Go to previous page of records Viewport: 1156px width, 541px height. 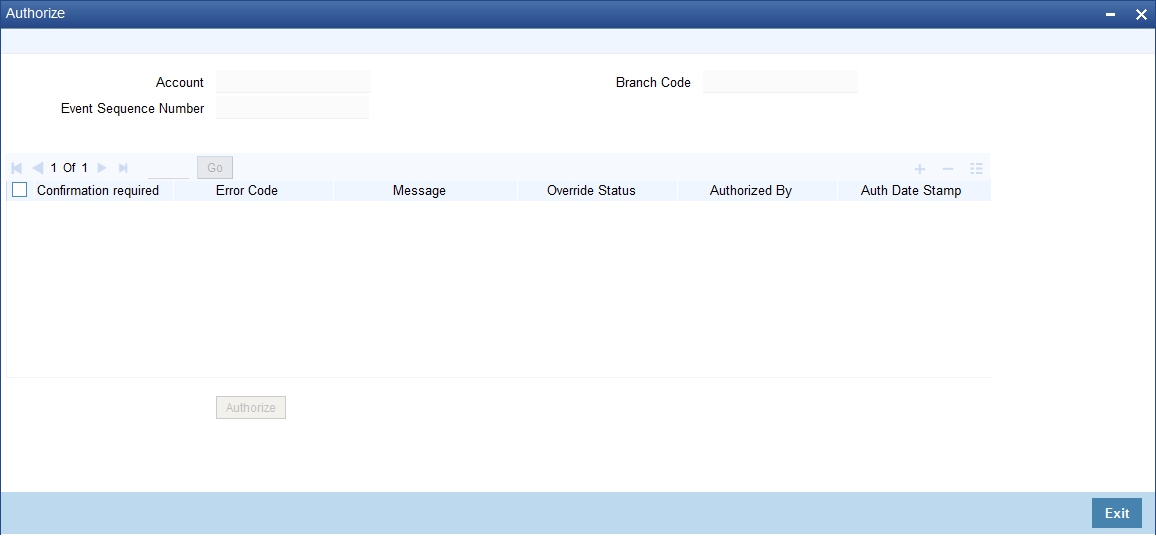[x=38, y=168]
